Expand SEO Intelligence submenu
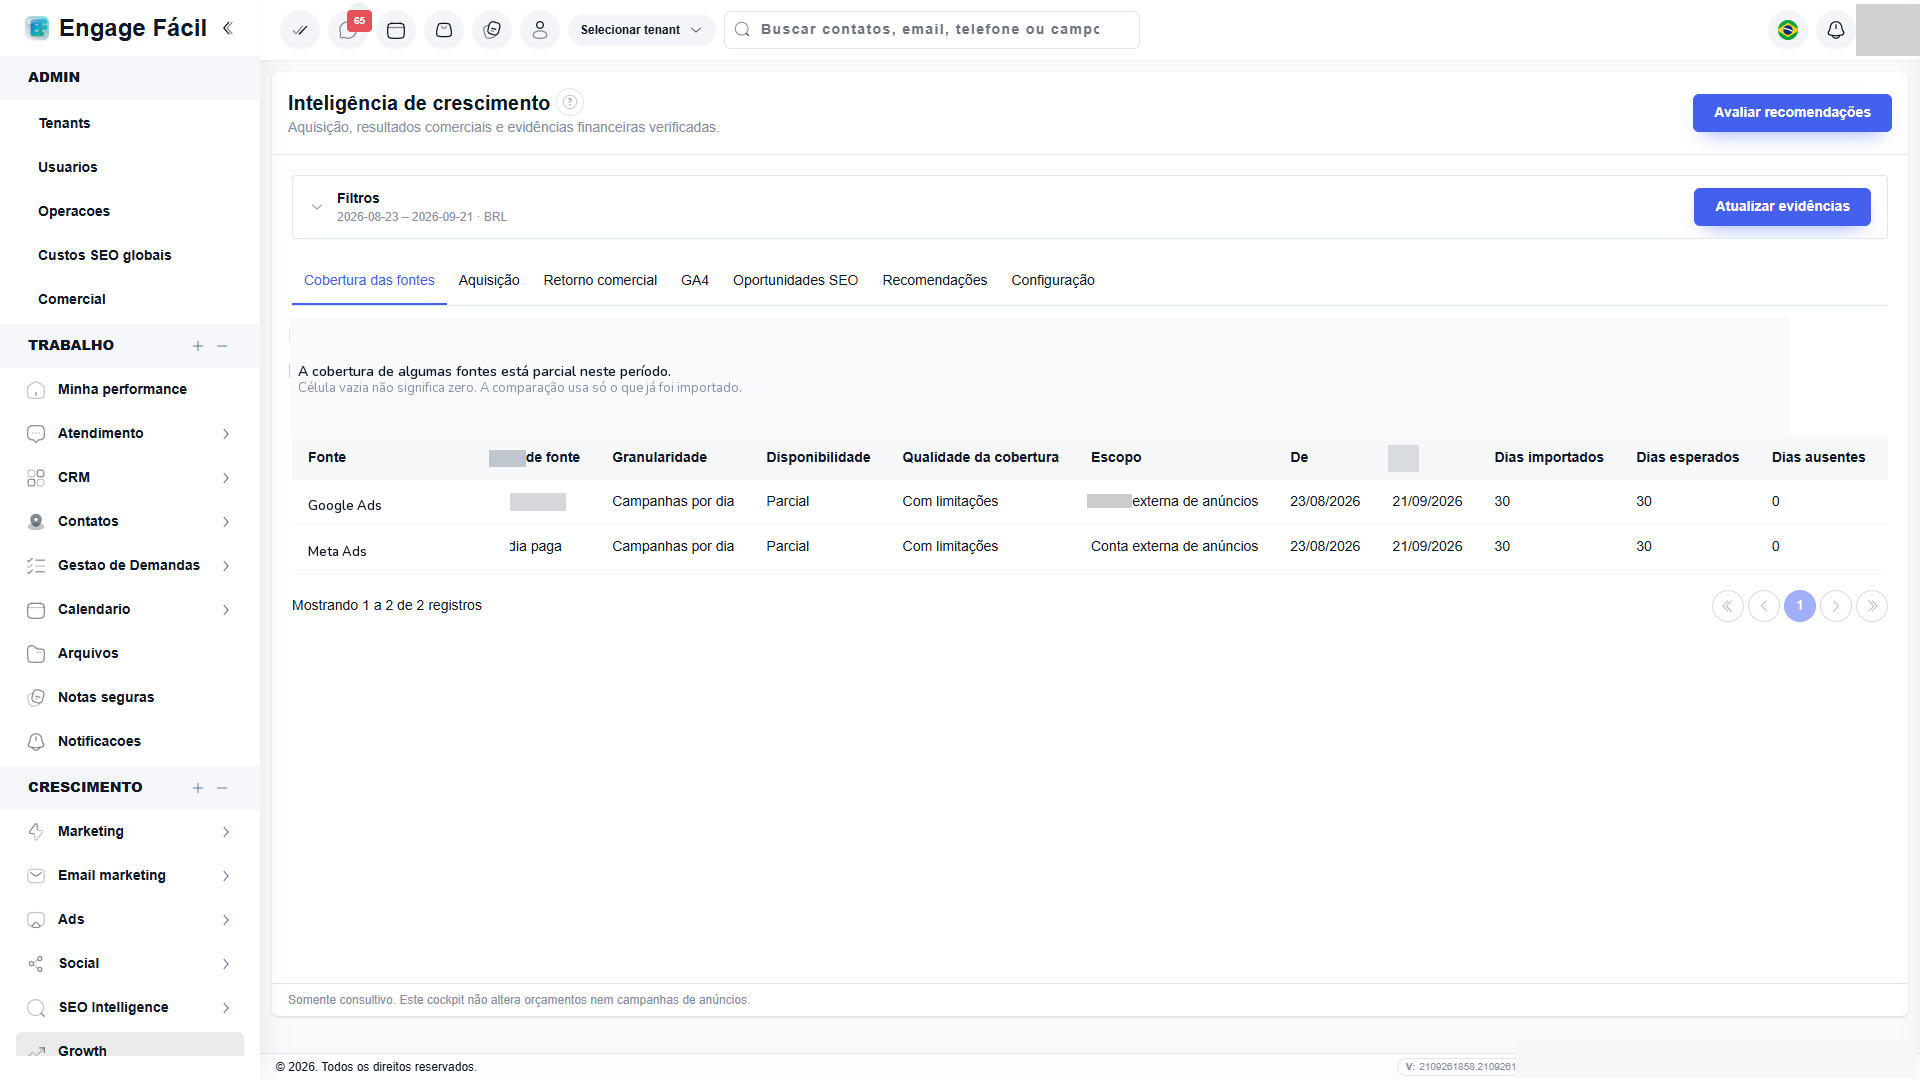This screenshot has width=1920, height=1080. [130, 1007]
